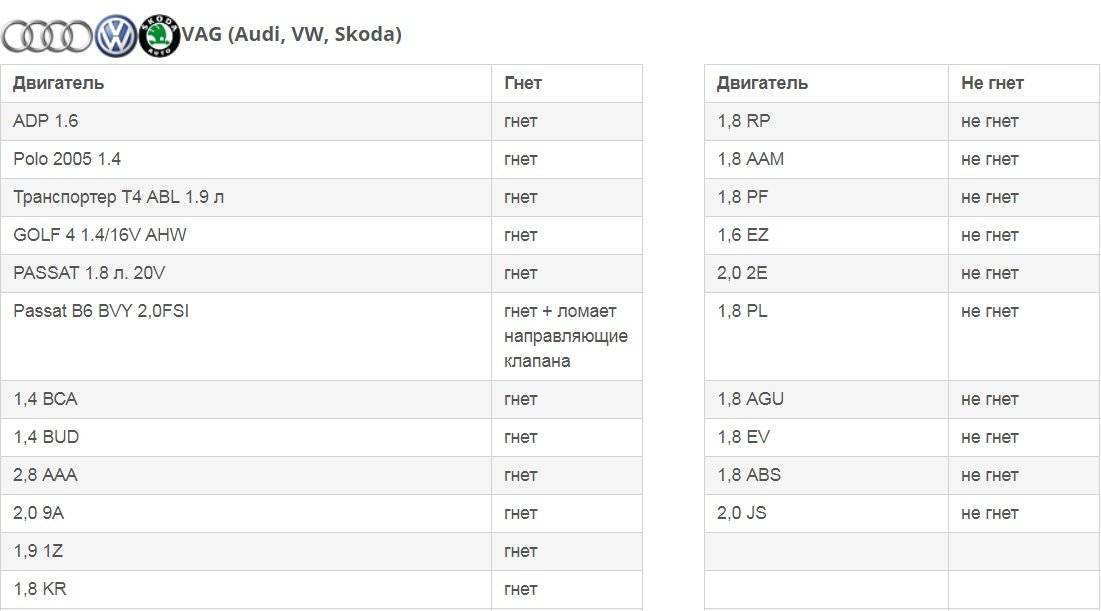Click the green Skoda logo
1101x611 pixels.
[x=159, y=36]
